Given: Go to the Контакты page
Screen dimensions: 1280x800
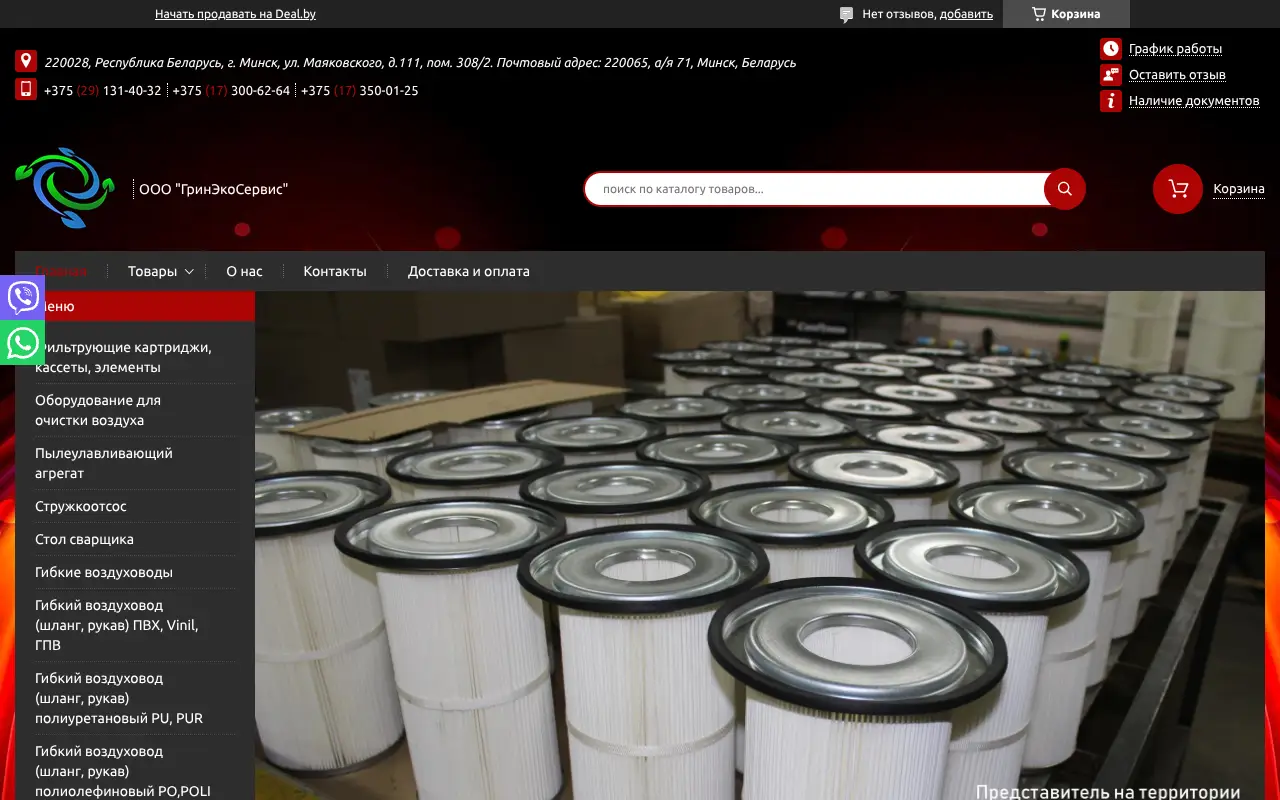Looking at the screenshot, I should tap(335, 271).
